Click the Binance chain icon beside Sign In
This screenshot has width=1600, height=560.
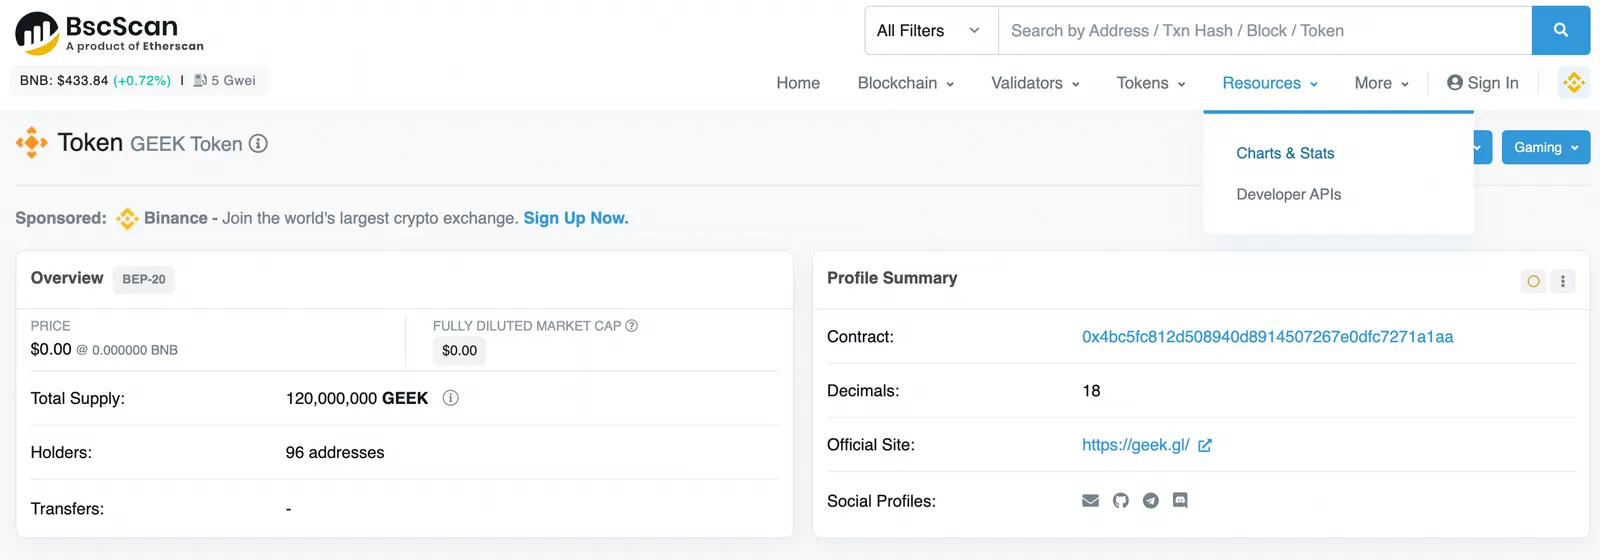(x=1574, y=83)
